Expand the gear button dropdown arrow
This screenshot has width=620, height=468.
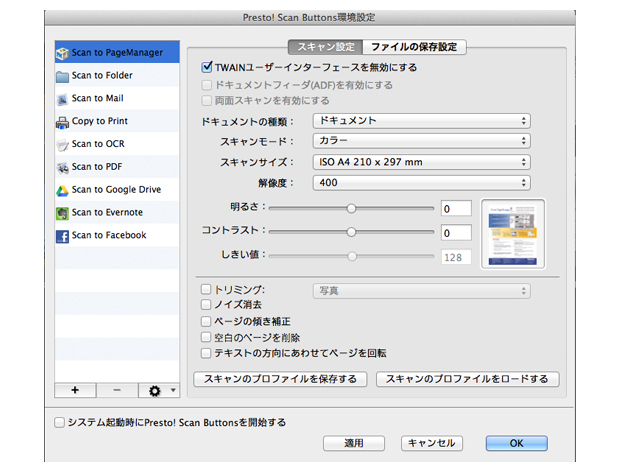click(x=173, y=390)
